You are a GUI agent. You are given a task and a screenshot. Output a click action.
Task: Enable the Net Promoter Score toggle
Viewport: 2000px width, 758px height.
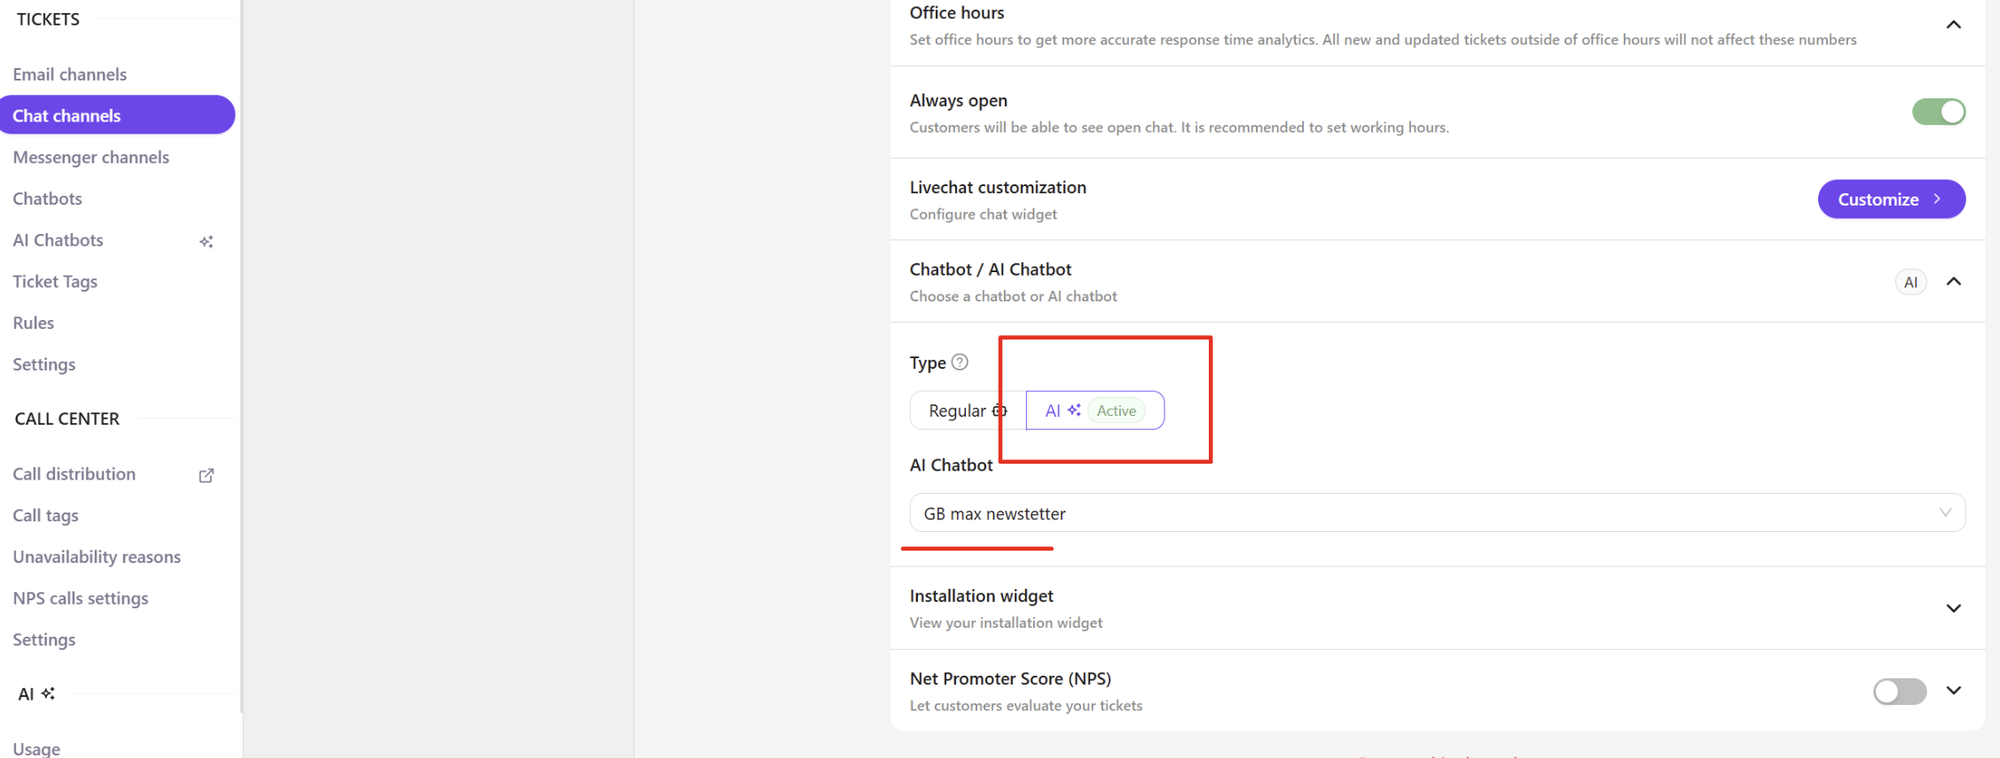pyautogui.click(x=1899, y=691)
